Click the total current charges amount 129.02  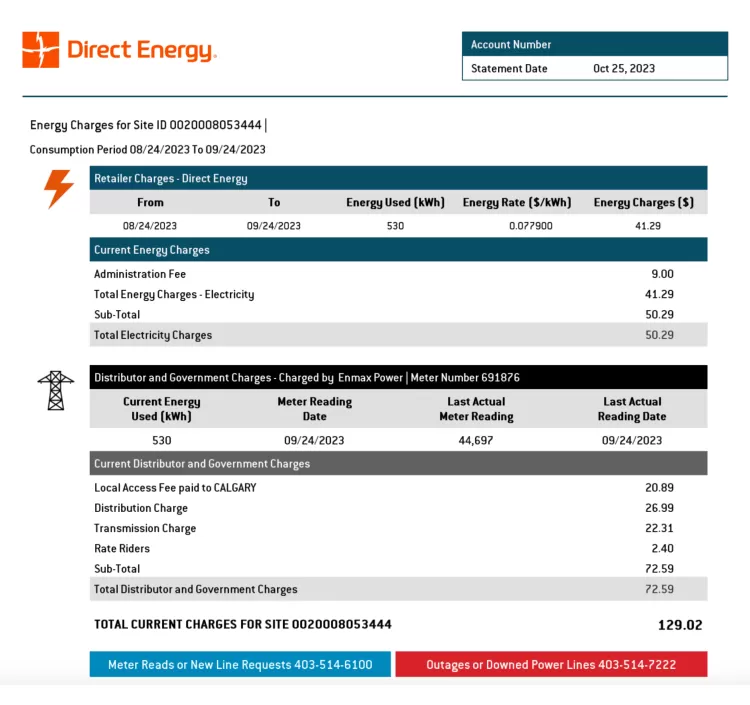point(679,625)
